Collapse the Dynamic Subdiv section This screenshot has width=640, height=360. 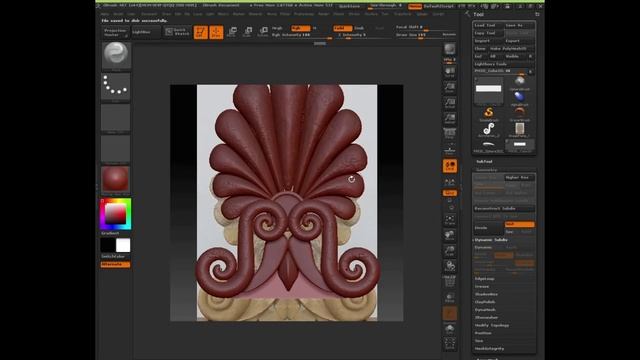point(491,240)
